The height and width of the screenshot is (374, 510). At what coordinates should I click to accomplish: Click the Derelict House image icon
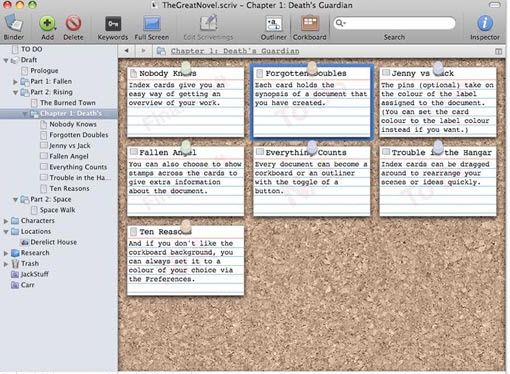tap(25, 242)
